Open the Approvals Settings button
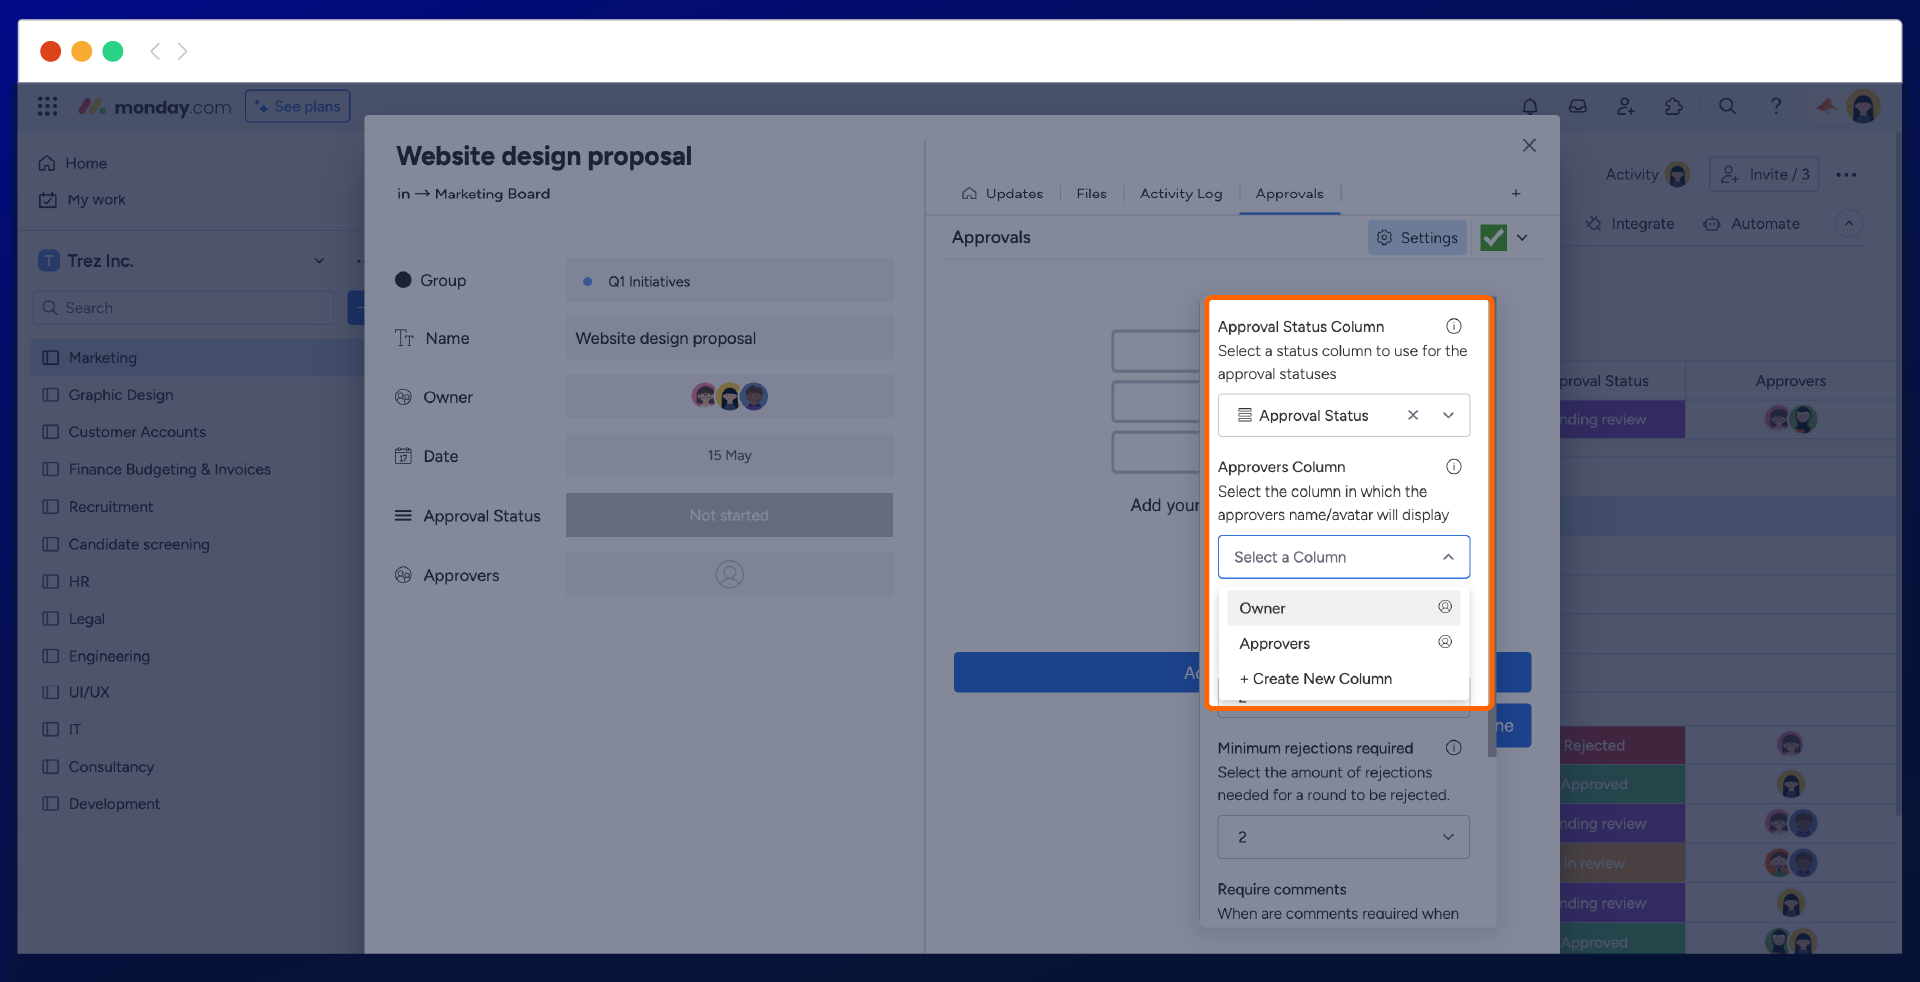Viewport: 1920px width, 982px height. click(1417, 237)
